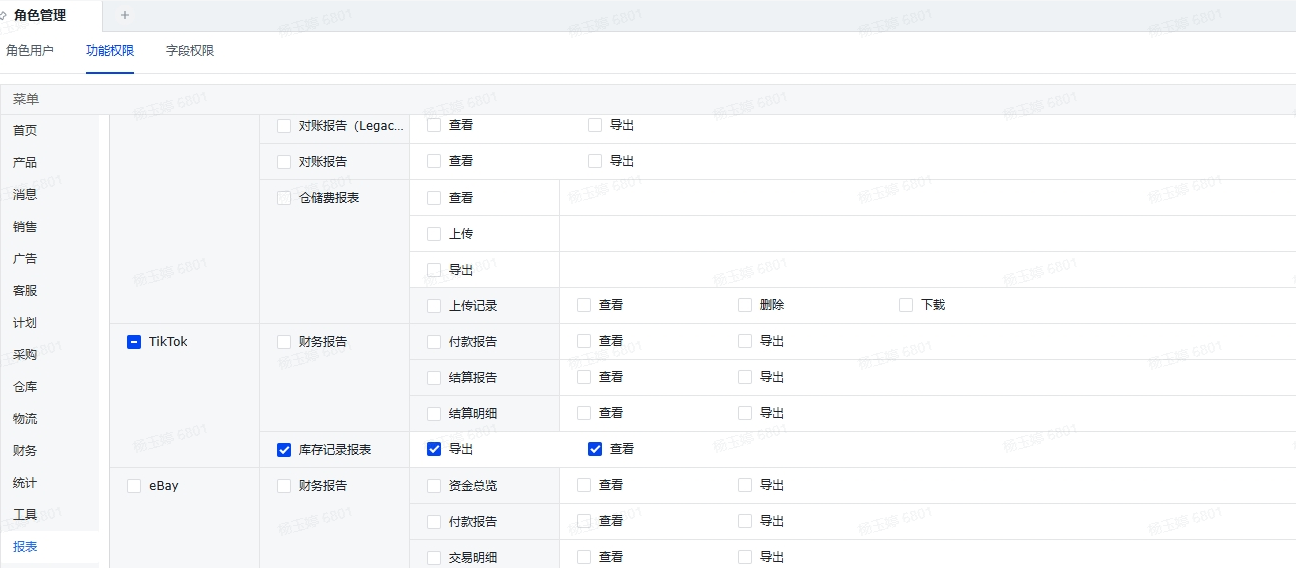Check the eBay checkbox
1296x568 pixels.
pos(134,486)
